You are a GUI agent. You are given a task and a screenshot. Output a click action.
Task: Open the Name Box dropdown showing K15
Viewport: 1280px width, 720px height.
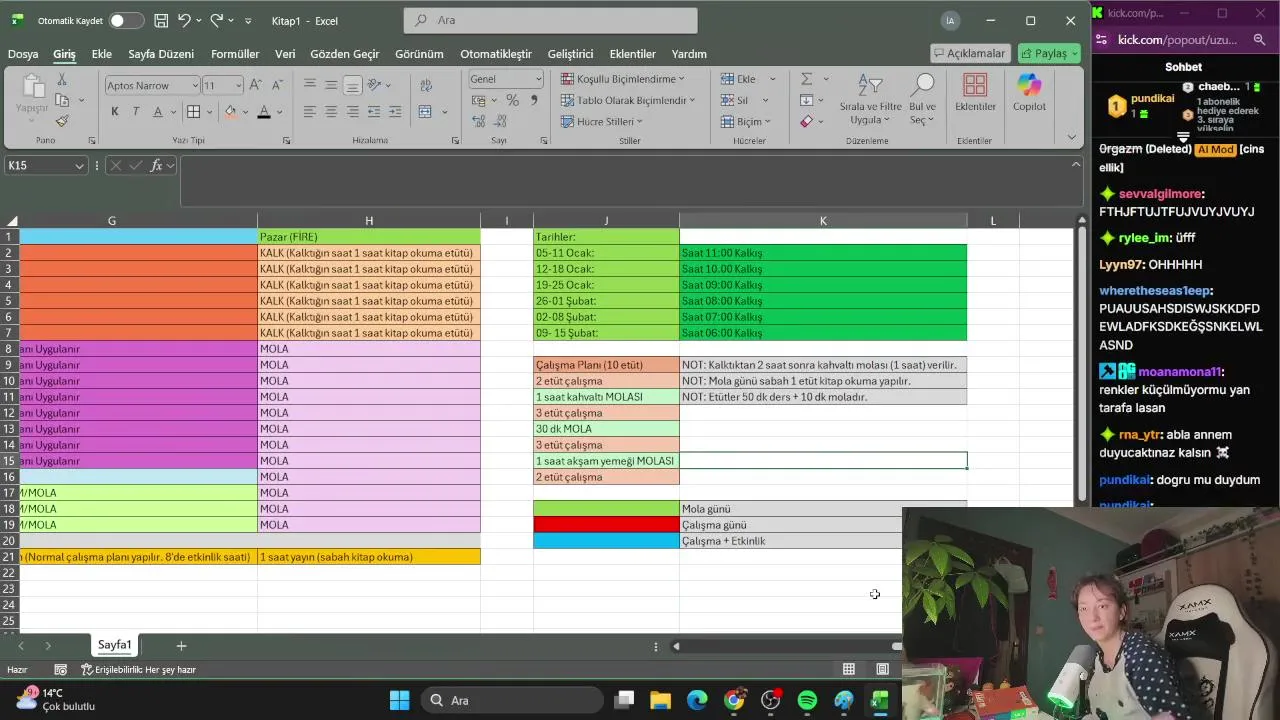point(79,166)
